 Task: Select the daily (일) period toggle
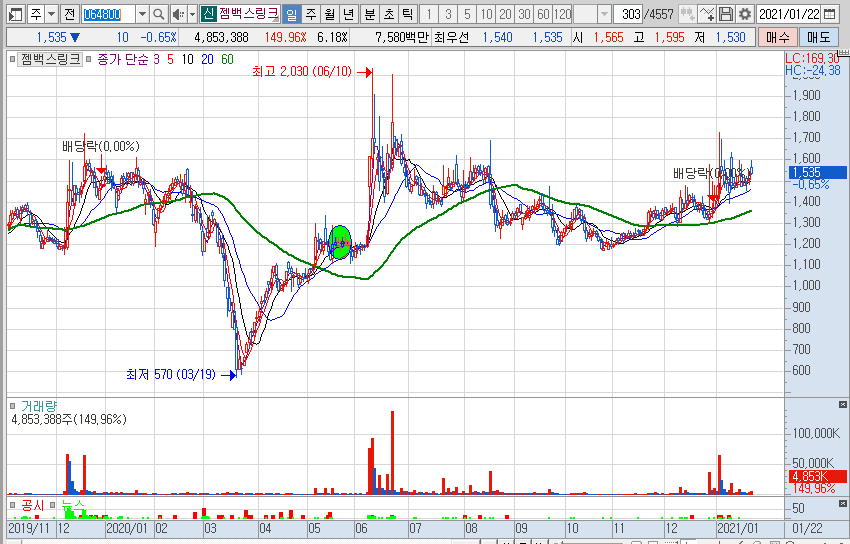(x=290, y=14)
